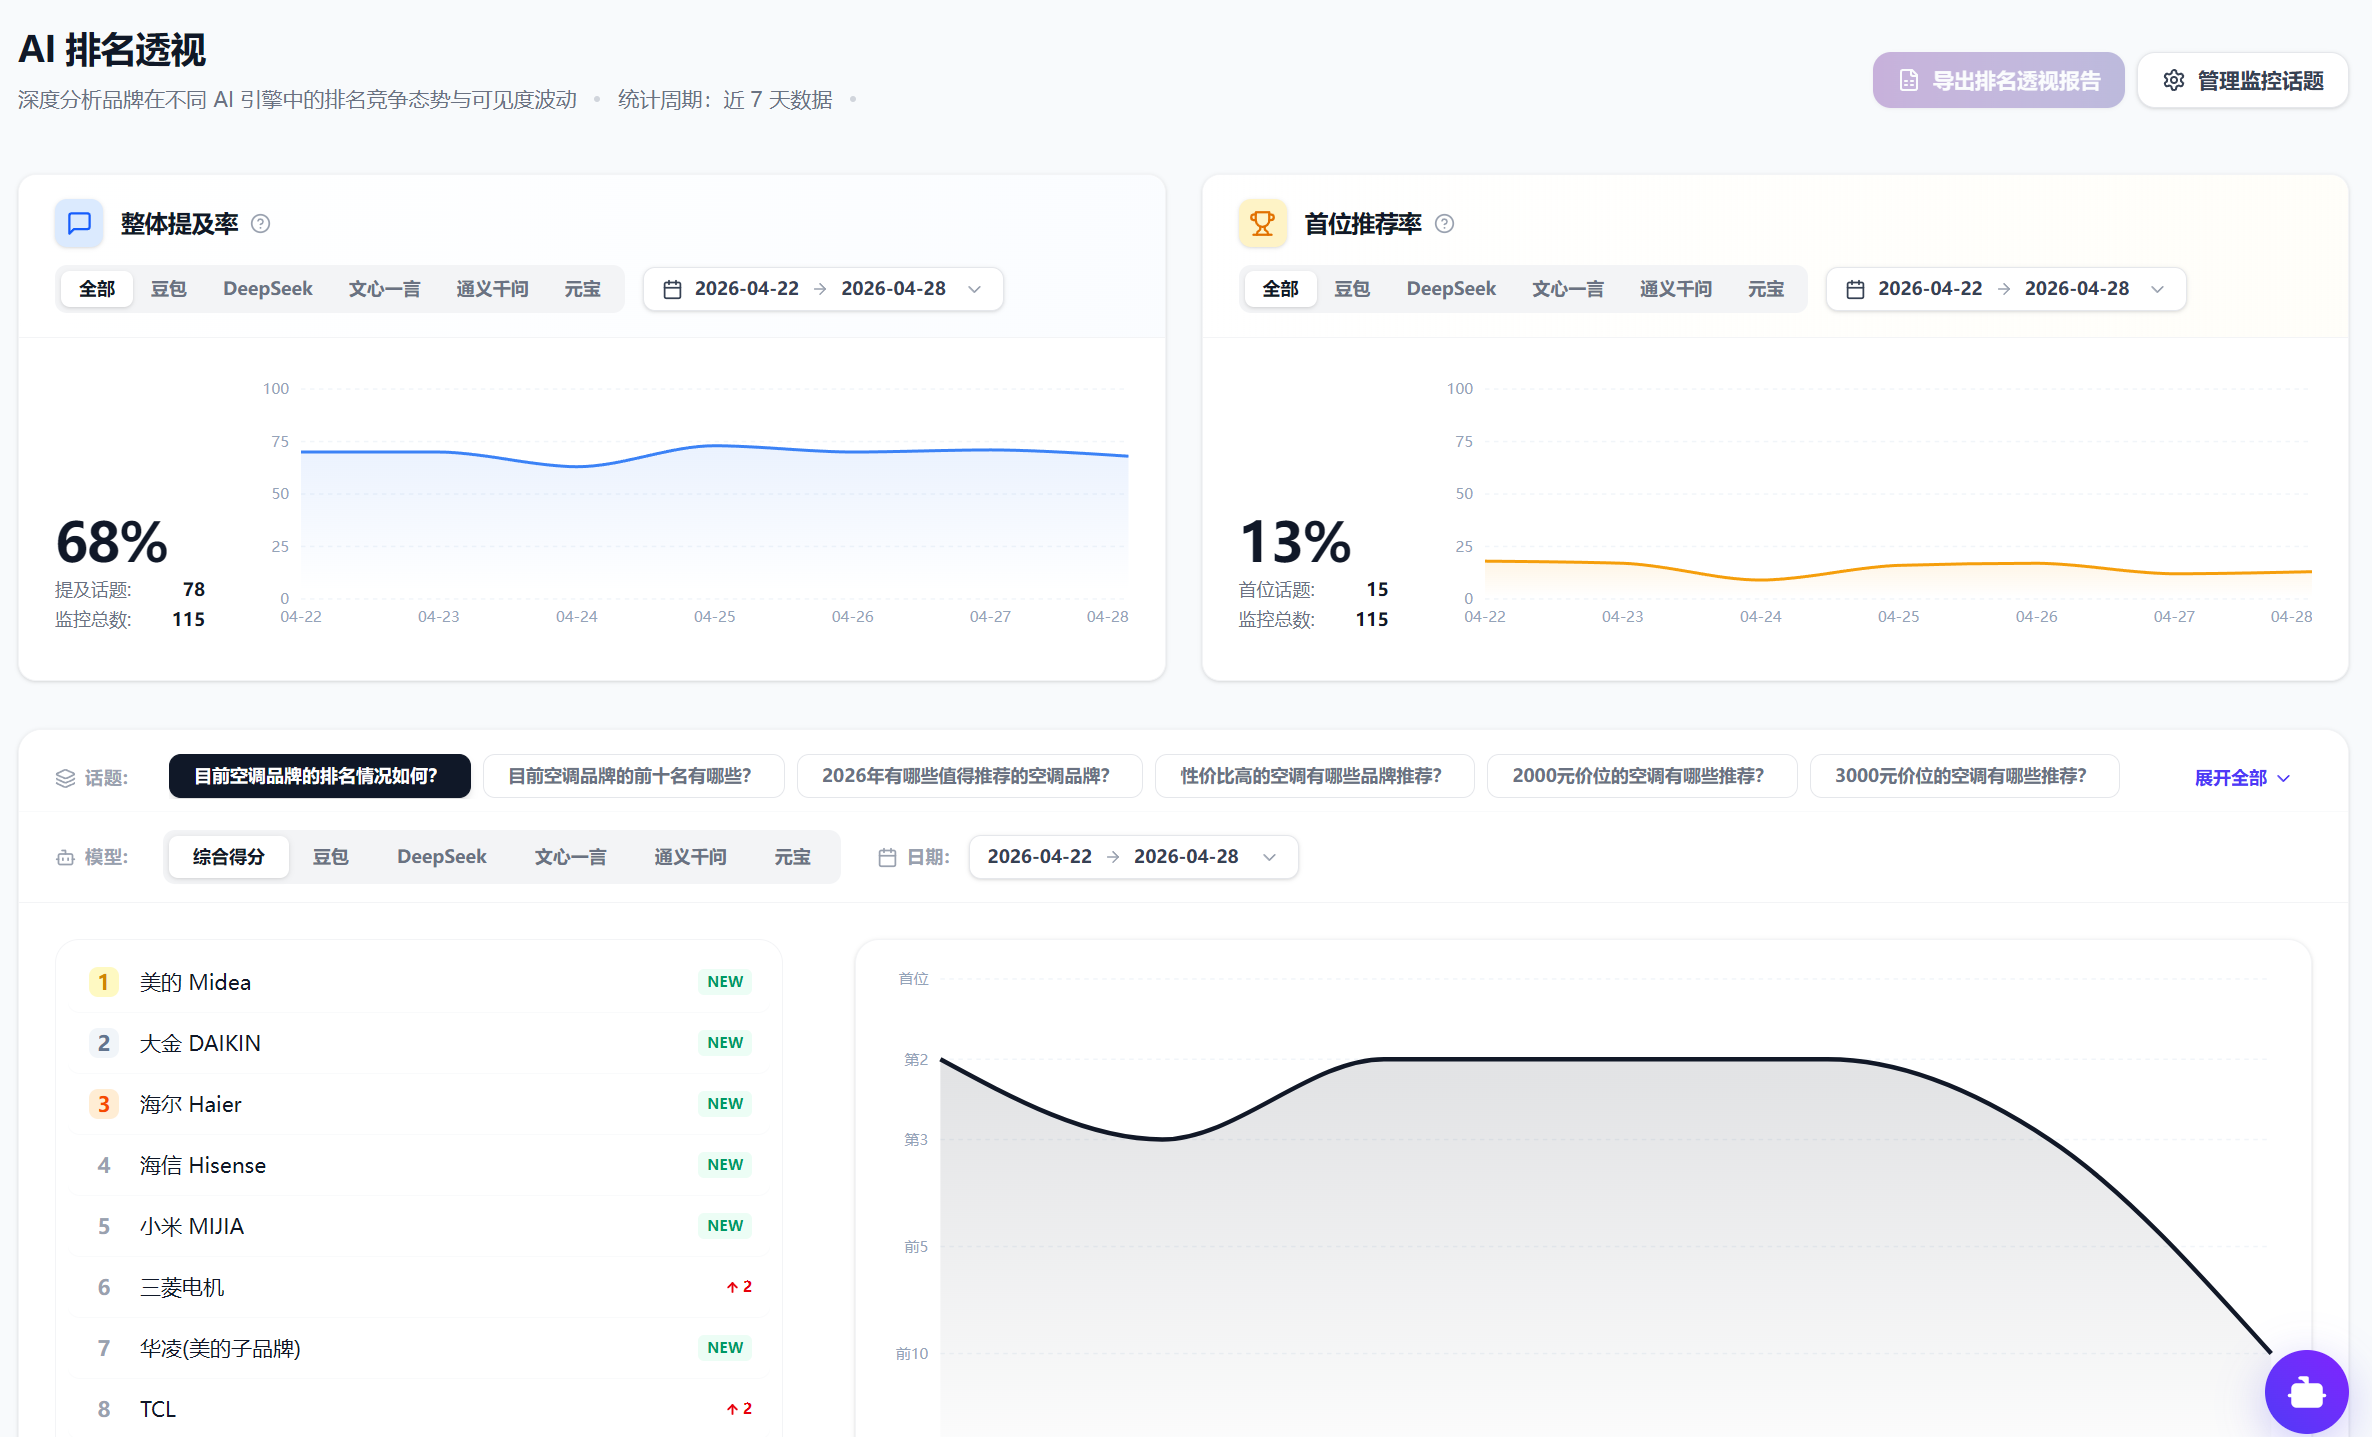
Task: Open the 整体提及率 date range dropdown
Action: (x=823, y=289)
